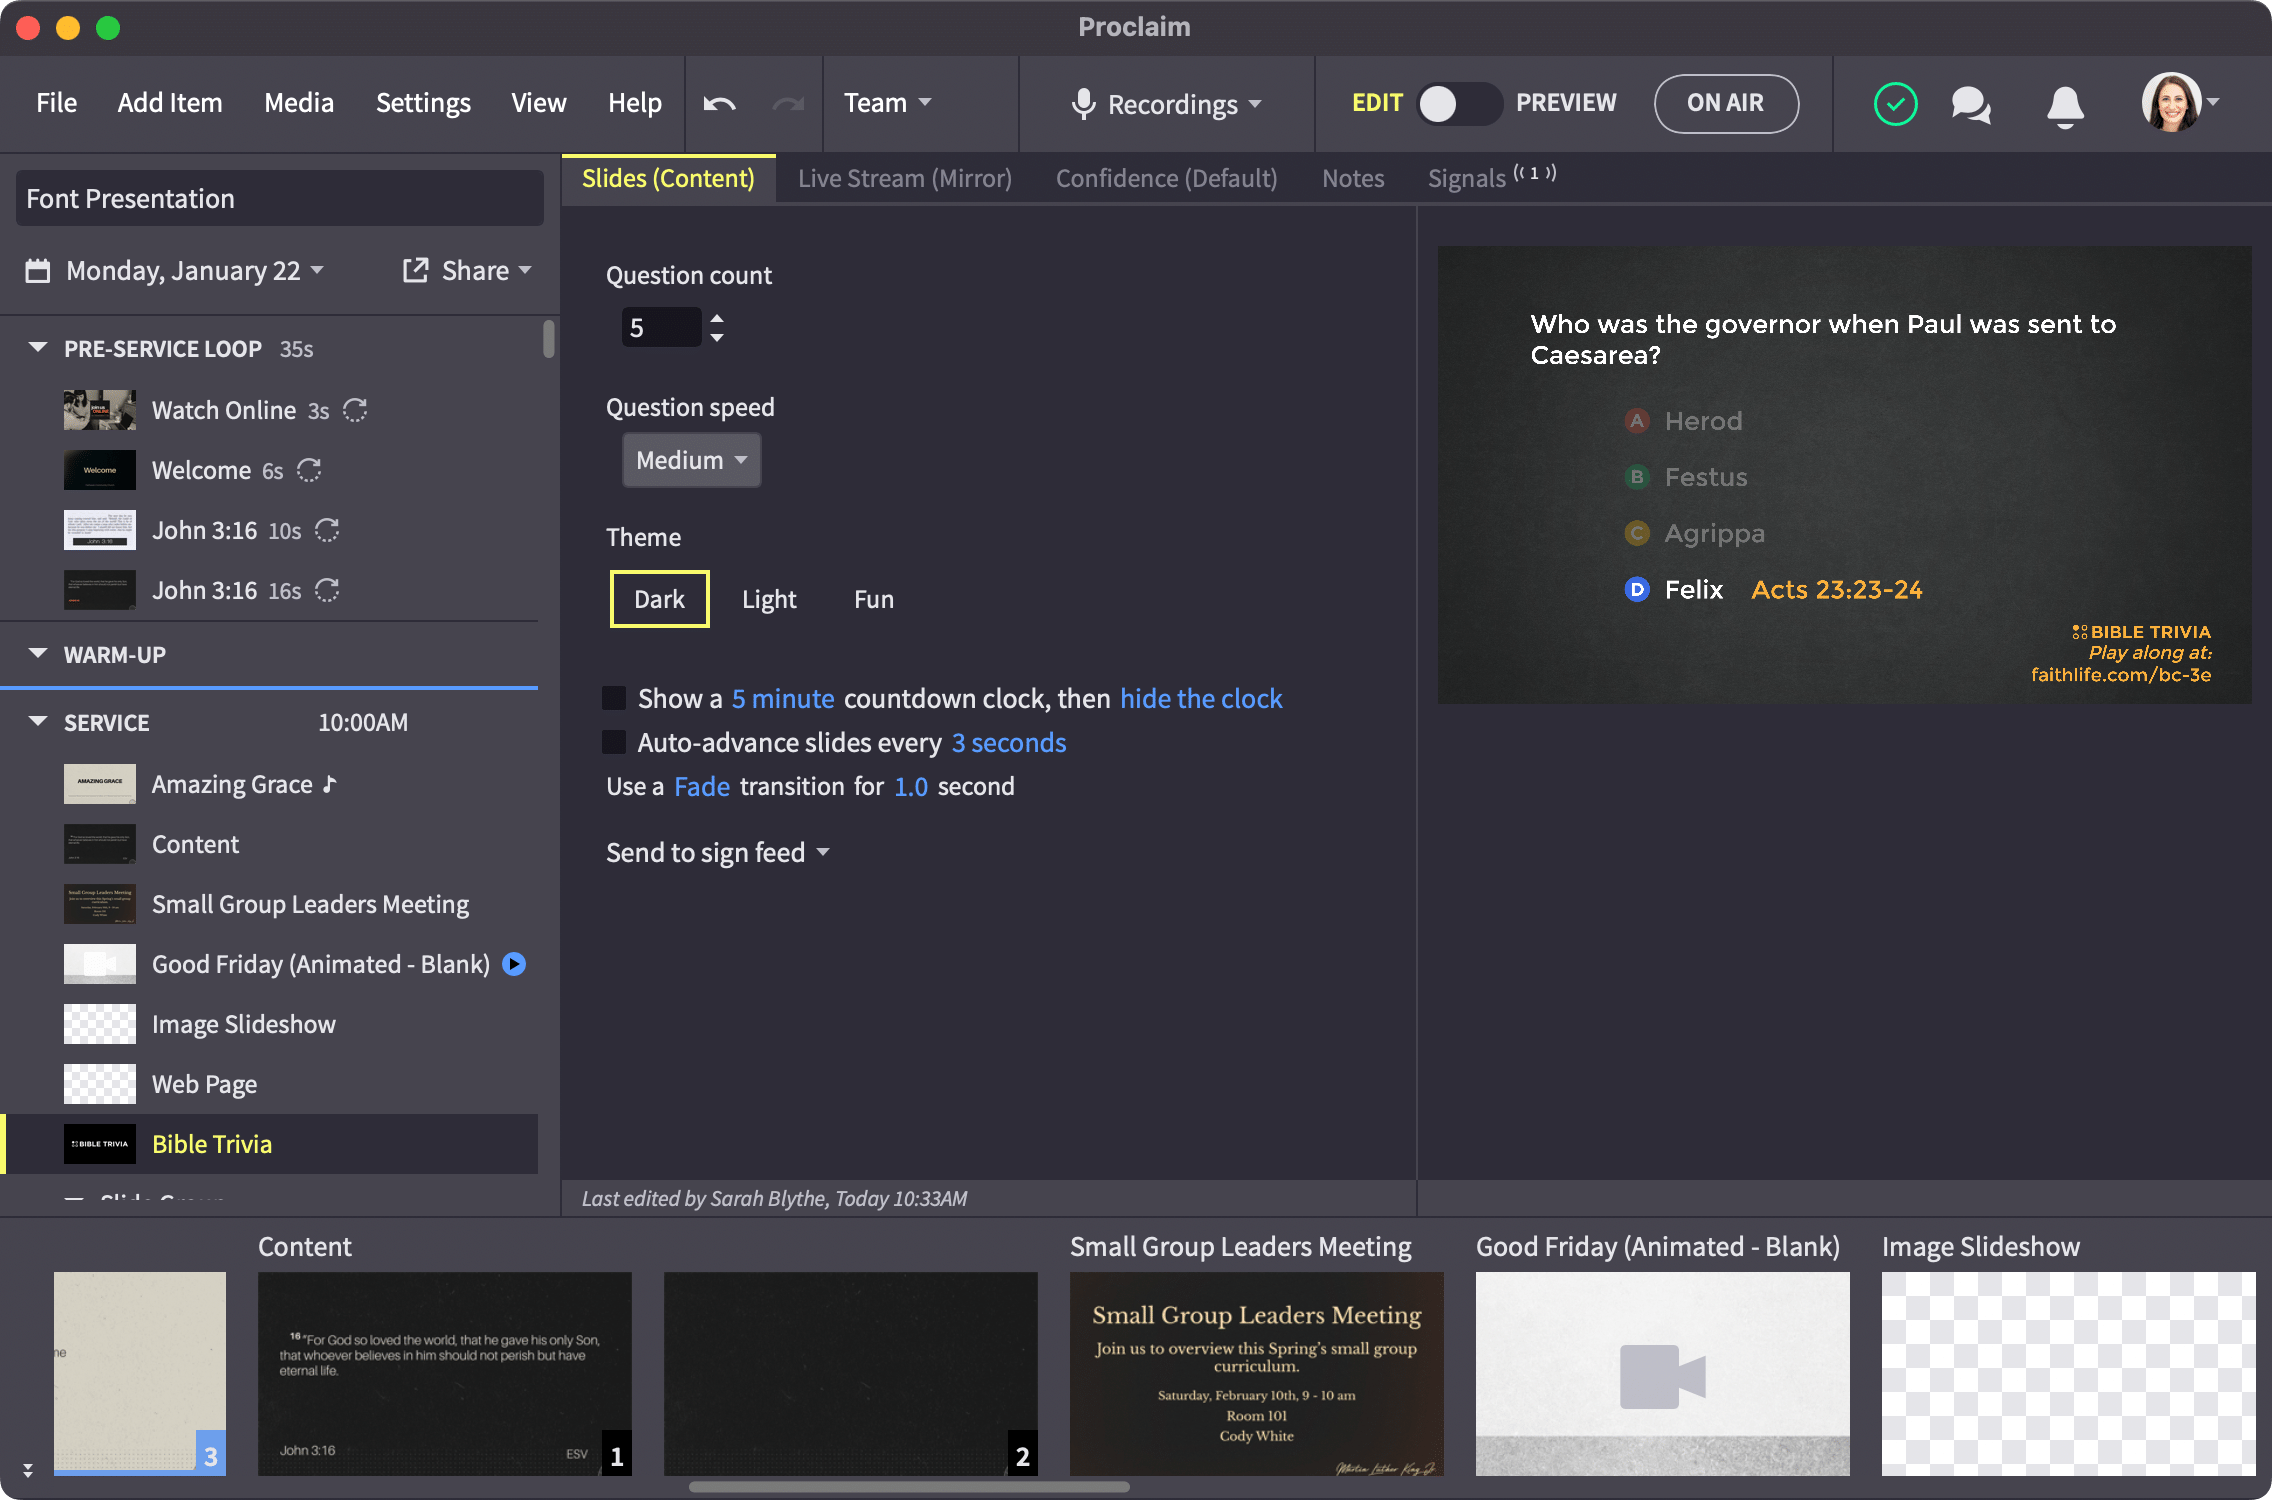Open the View menu
This screenshot has height=1500, width=2272.
[x=539, y=103]
